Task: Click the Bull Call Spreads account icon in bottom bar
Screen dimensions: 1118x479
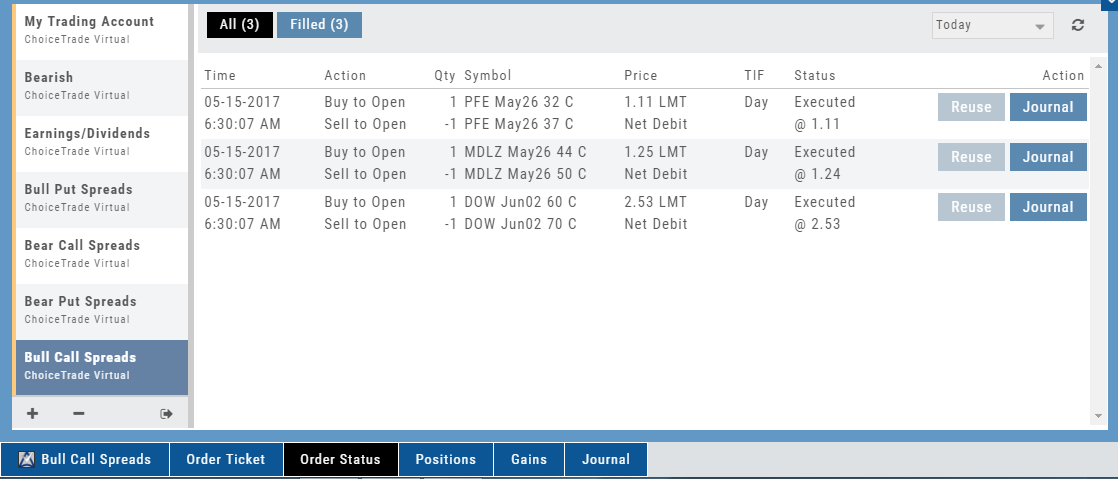Action: (x=27, y=460)
